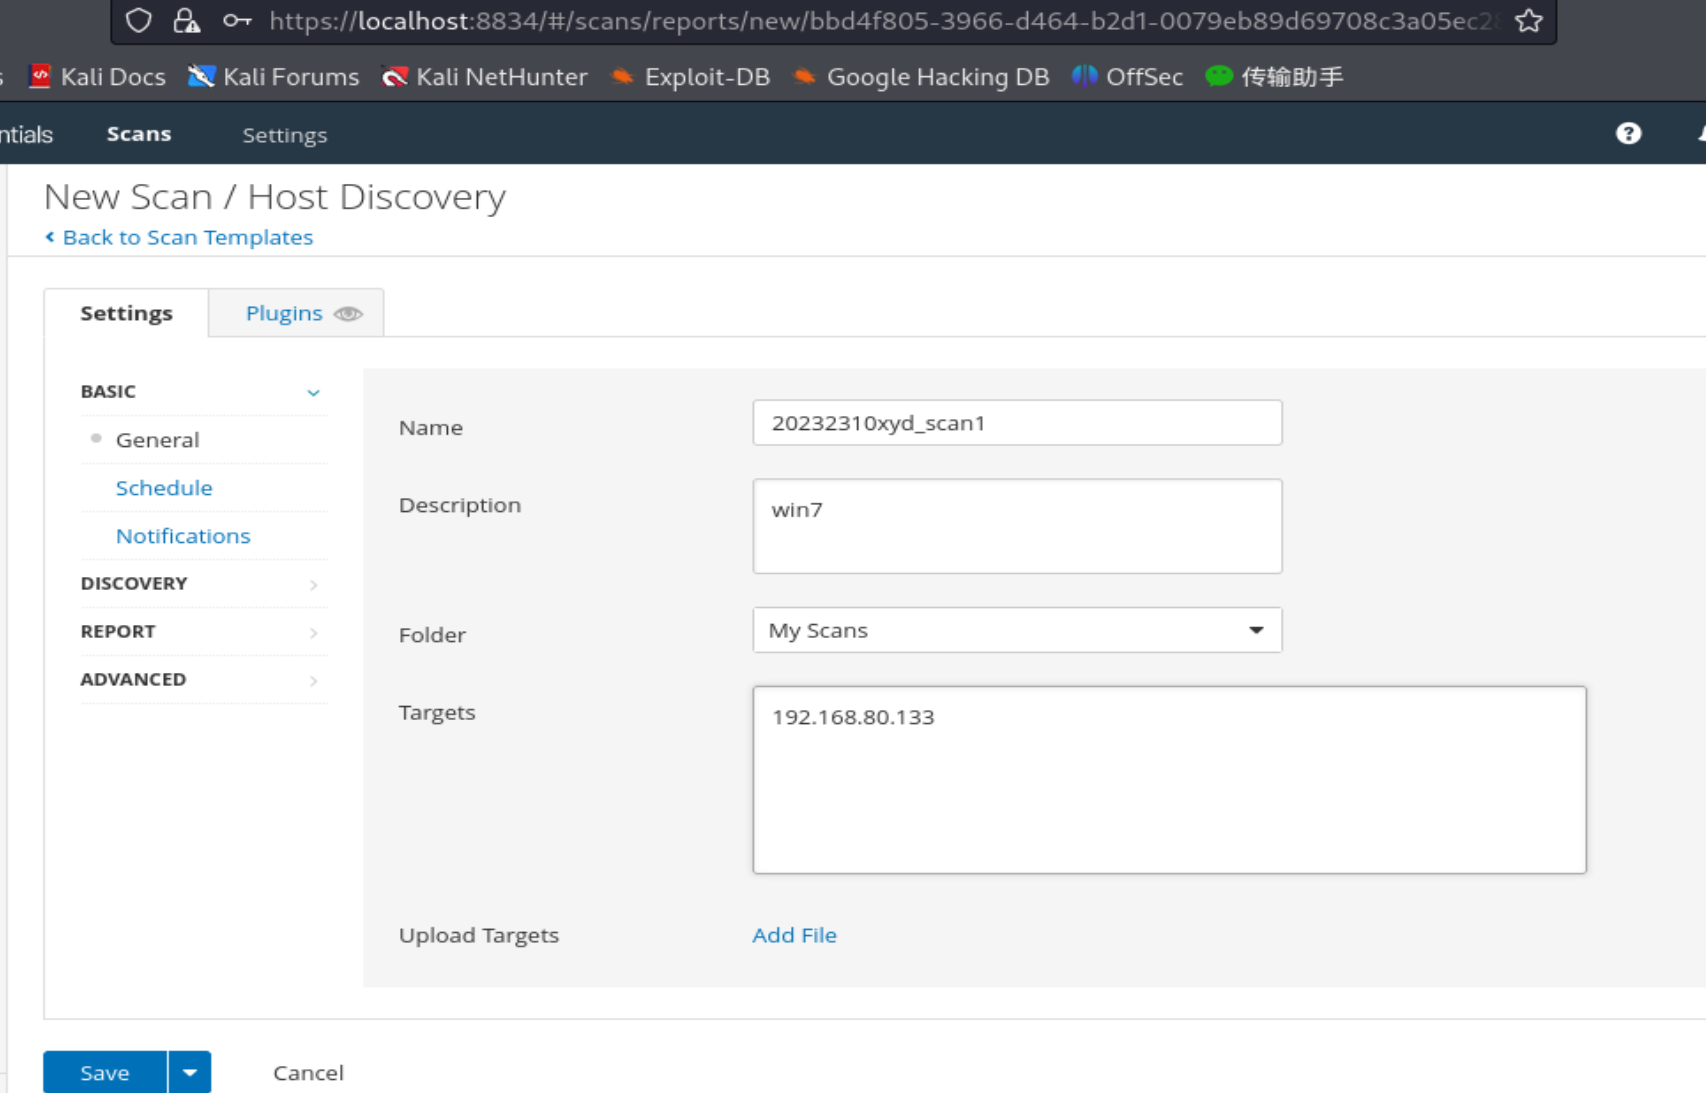
Task: Open the help question mark icon
Action: pos(1628,133)
